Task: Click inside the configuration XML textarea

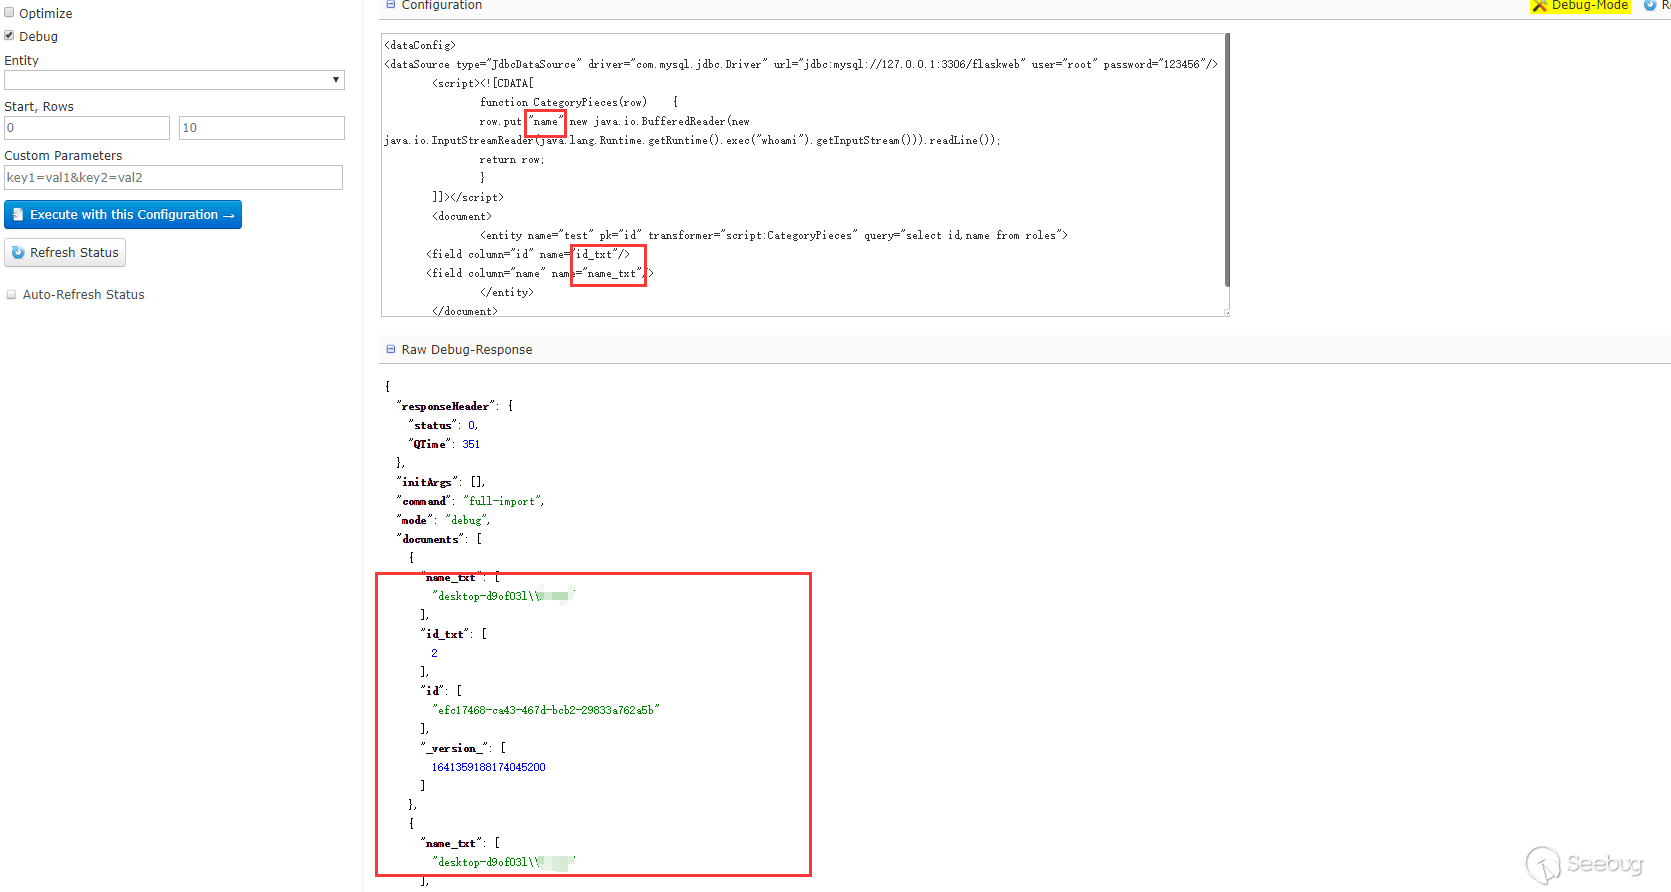Action: click(803, 175)
